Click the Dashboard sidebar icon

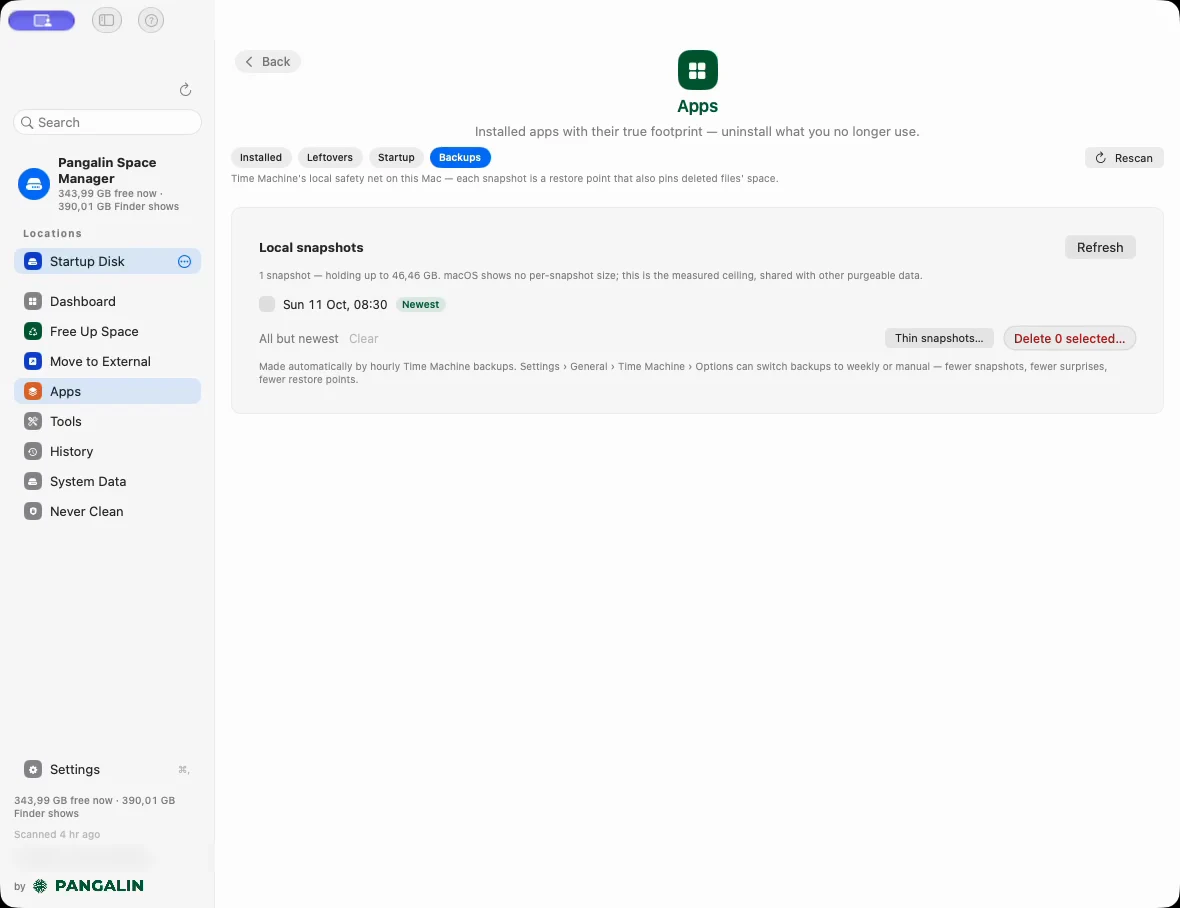[32, 301]
